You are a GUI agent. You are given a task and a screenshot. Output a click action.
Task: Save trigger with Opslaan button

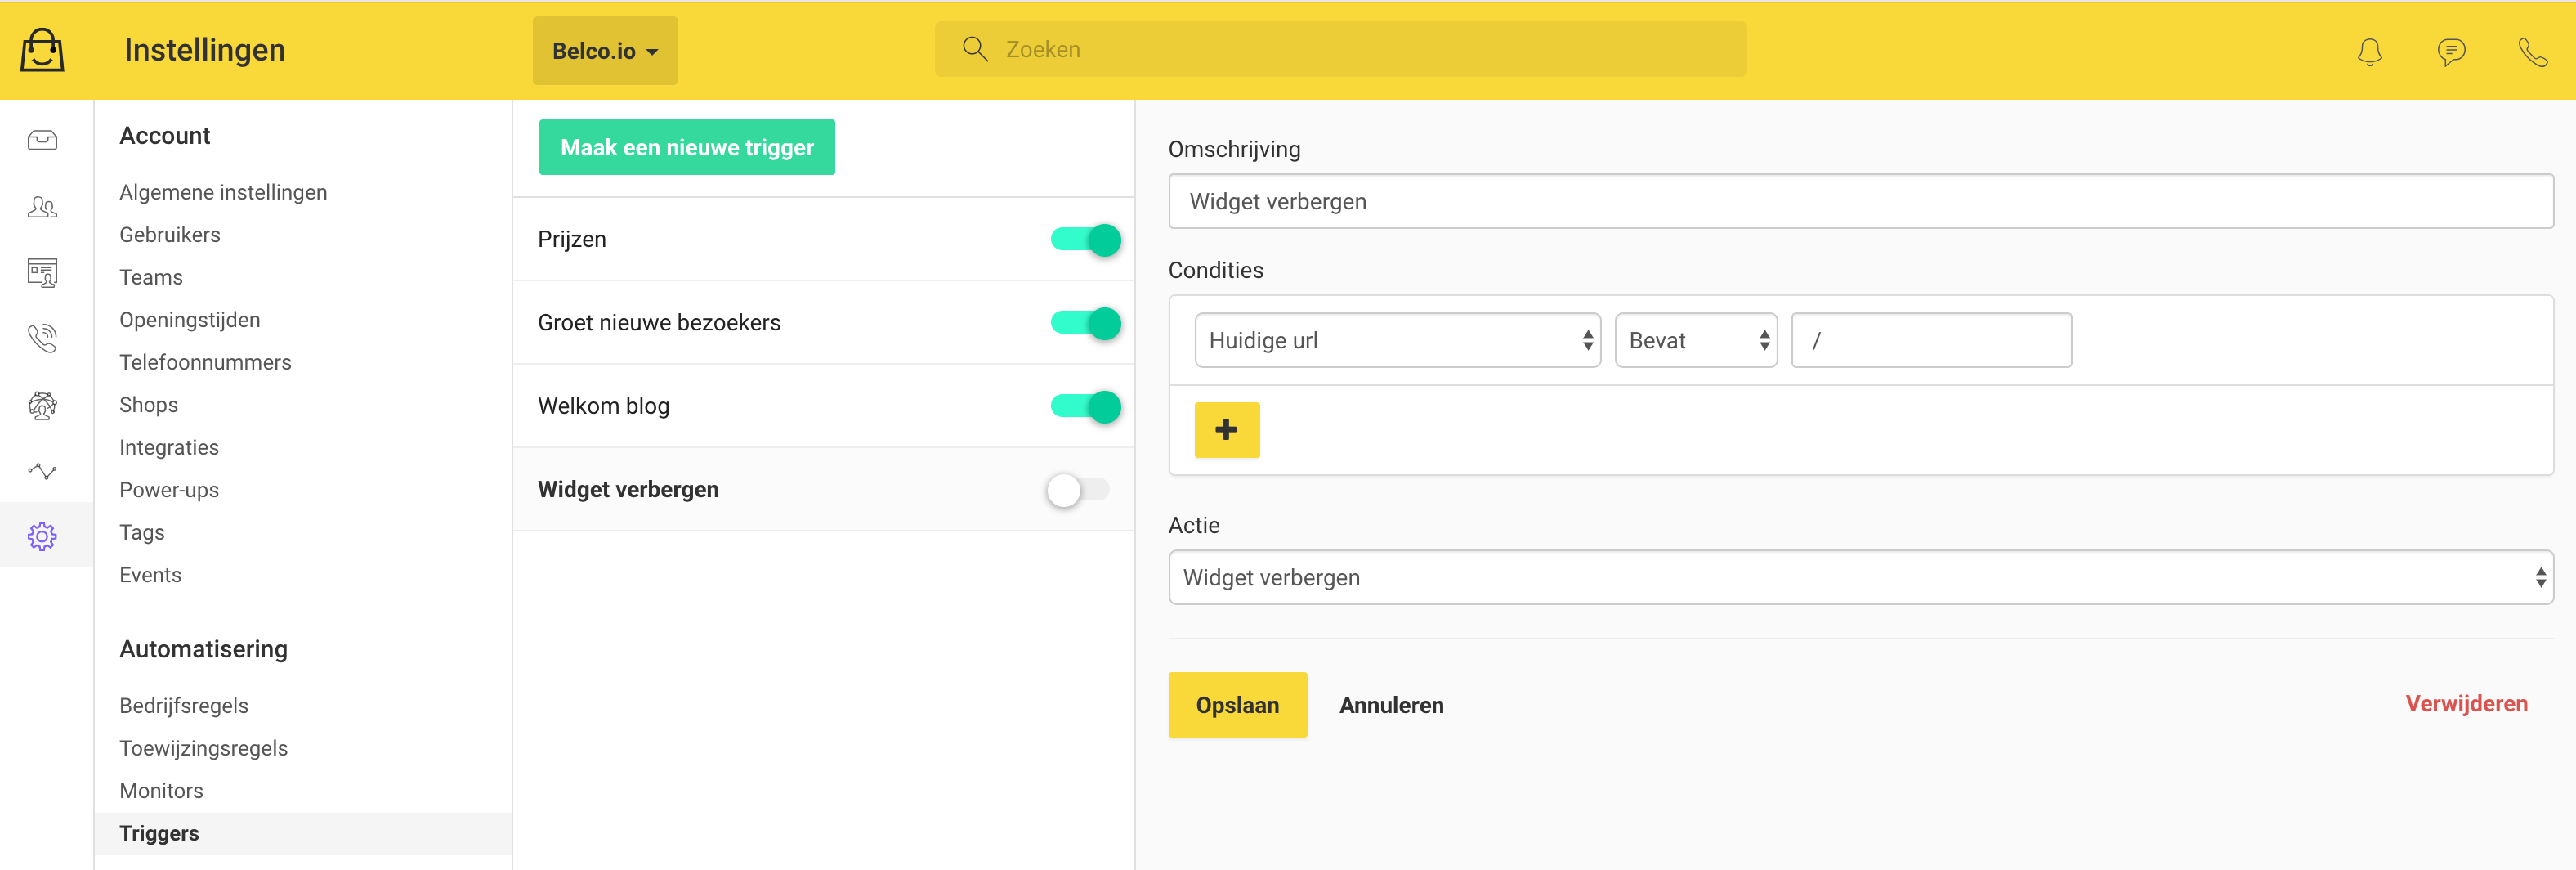pos(1237,705)
